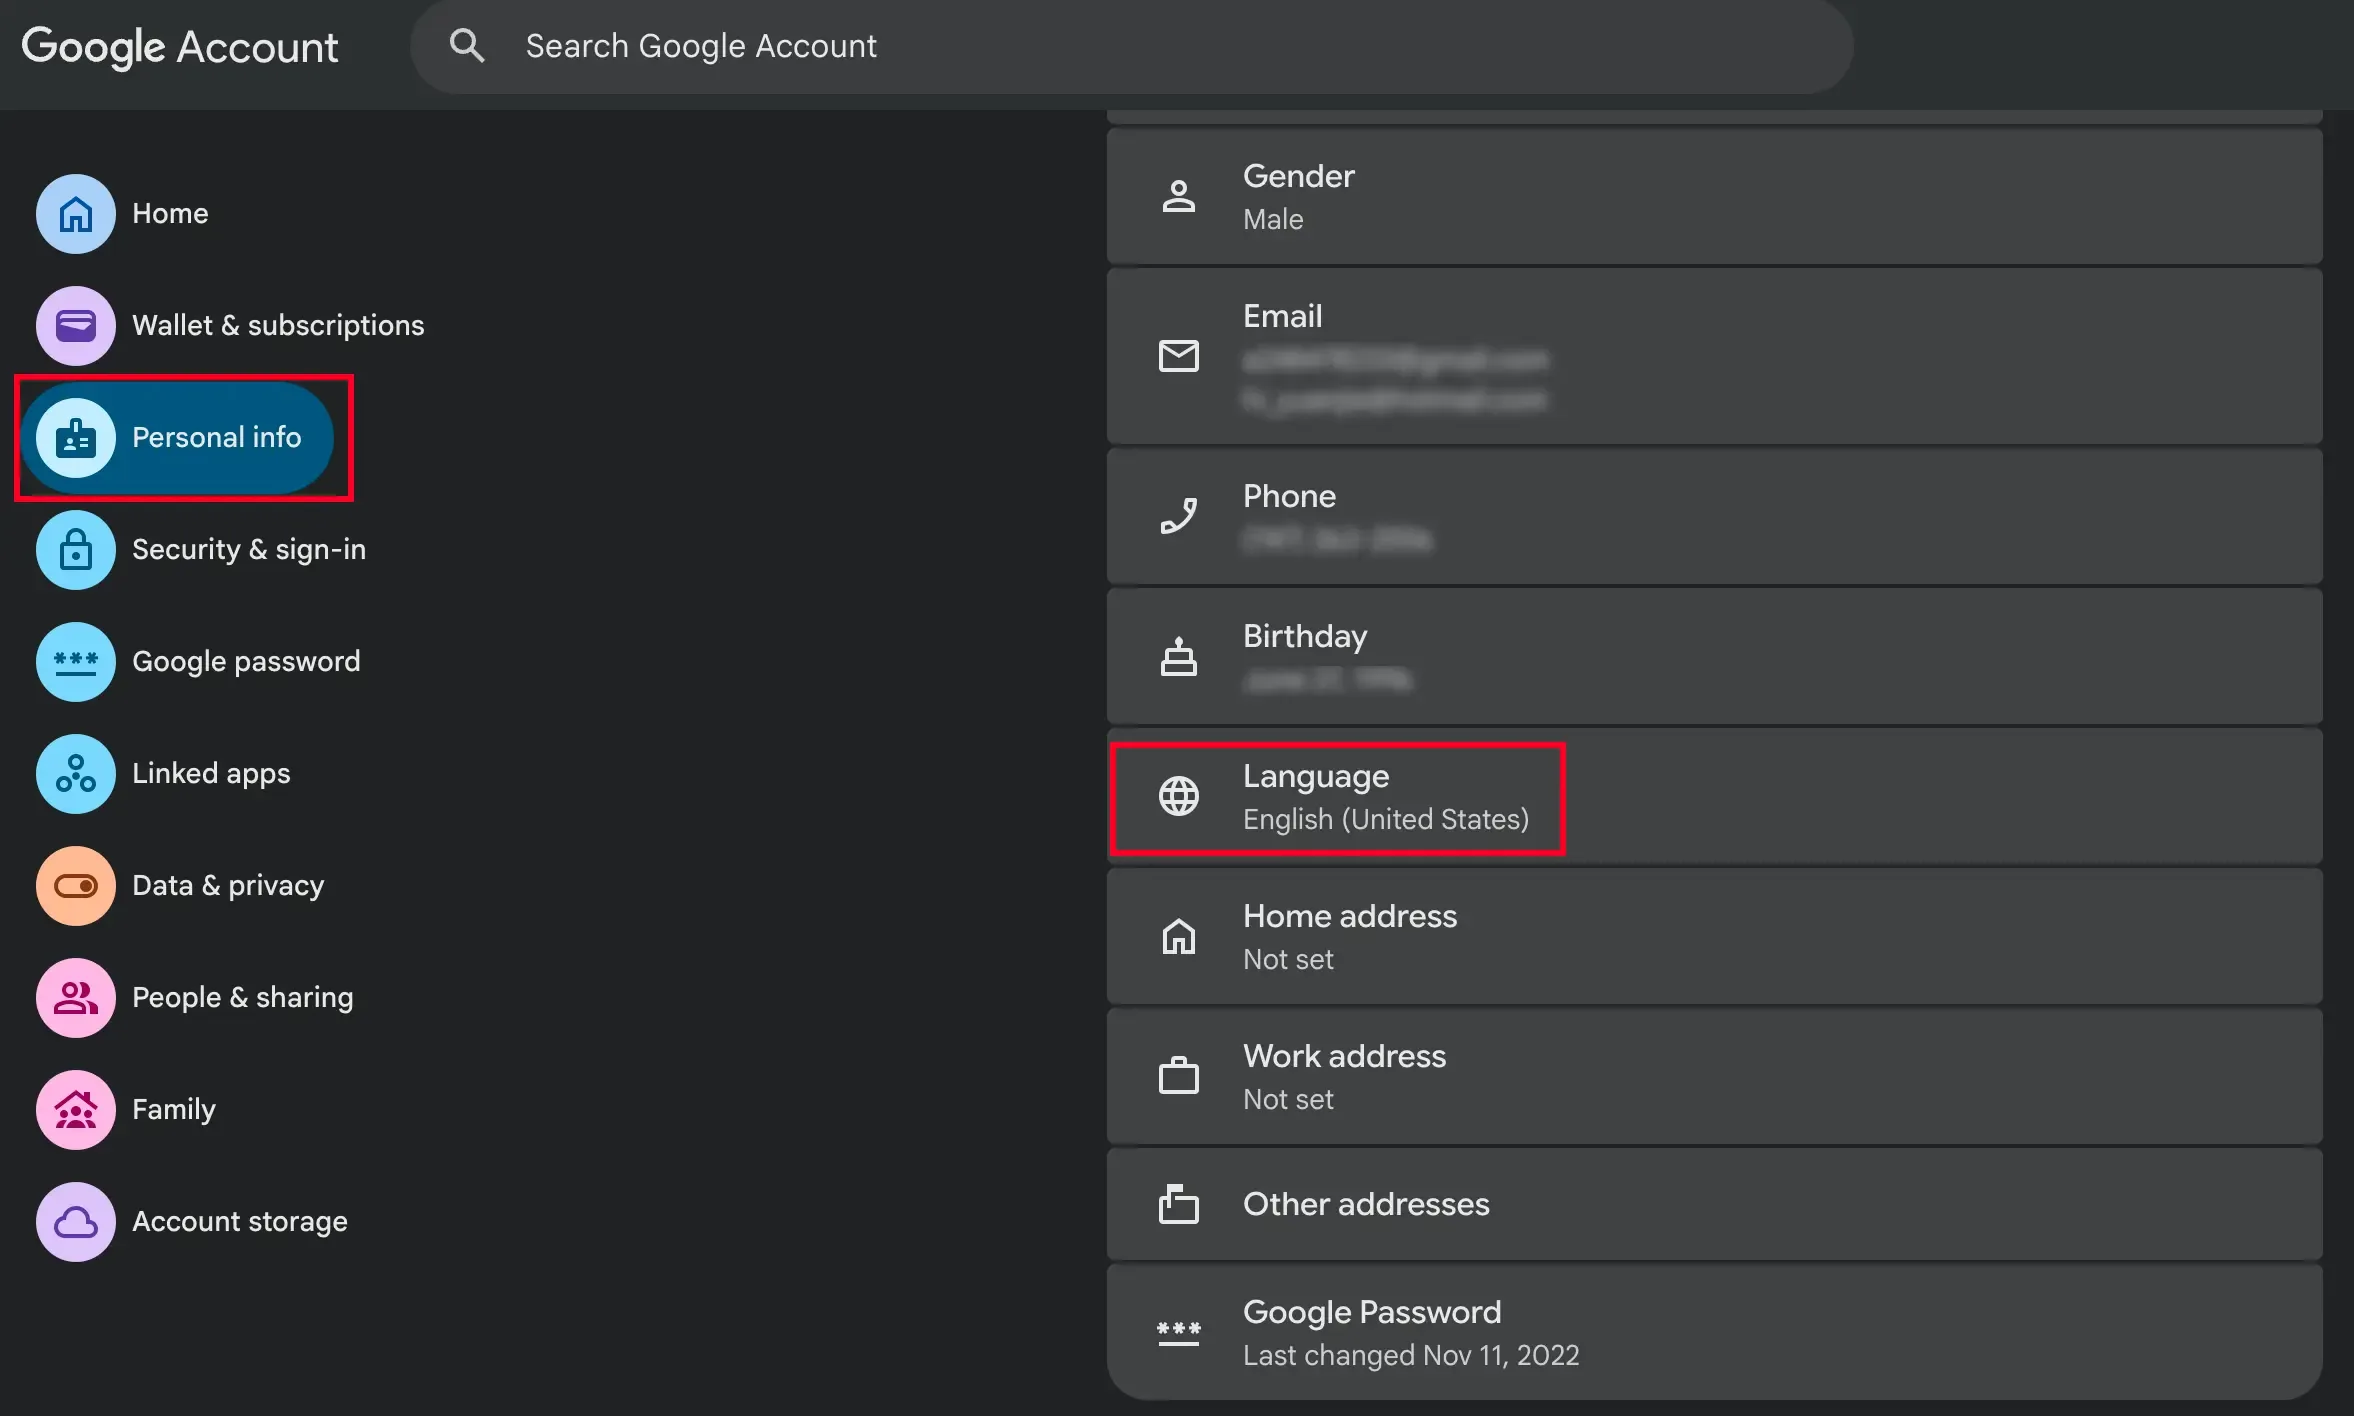Image resolution: width=2354 pixels, height=1416 pixels.
Task: Click the Other addresses icon
Action: click(1179, 1204)
